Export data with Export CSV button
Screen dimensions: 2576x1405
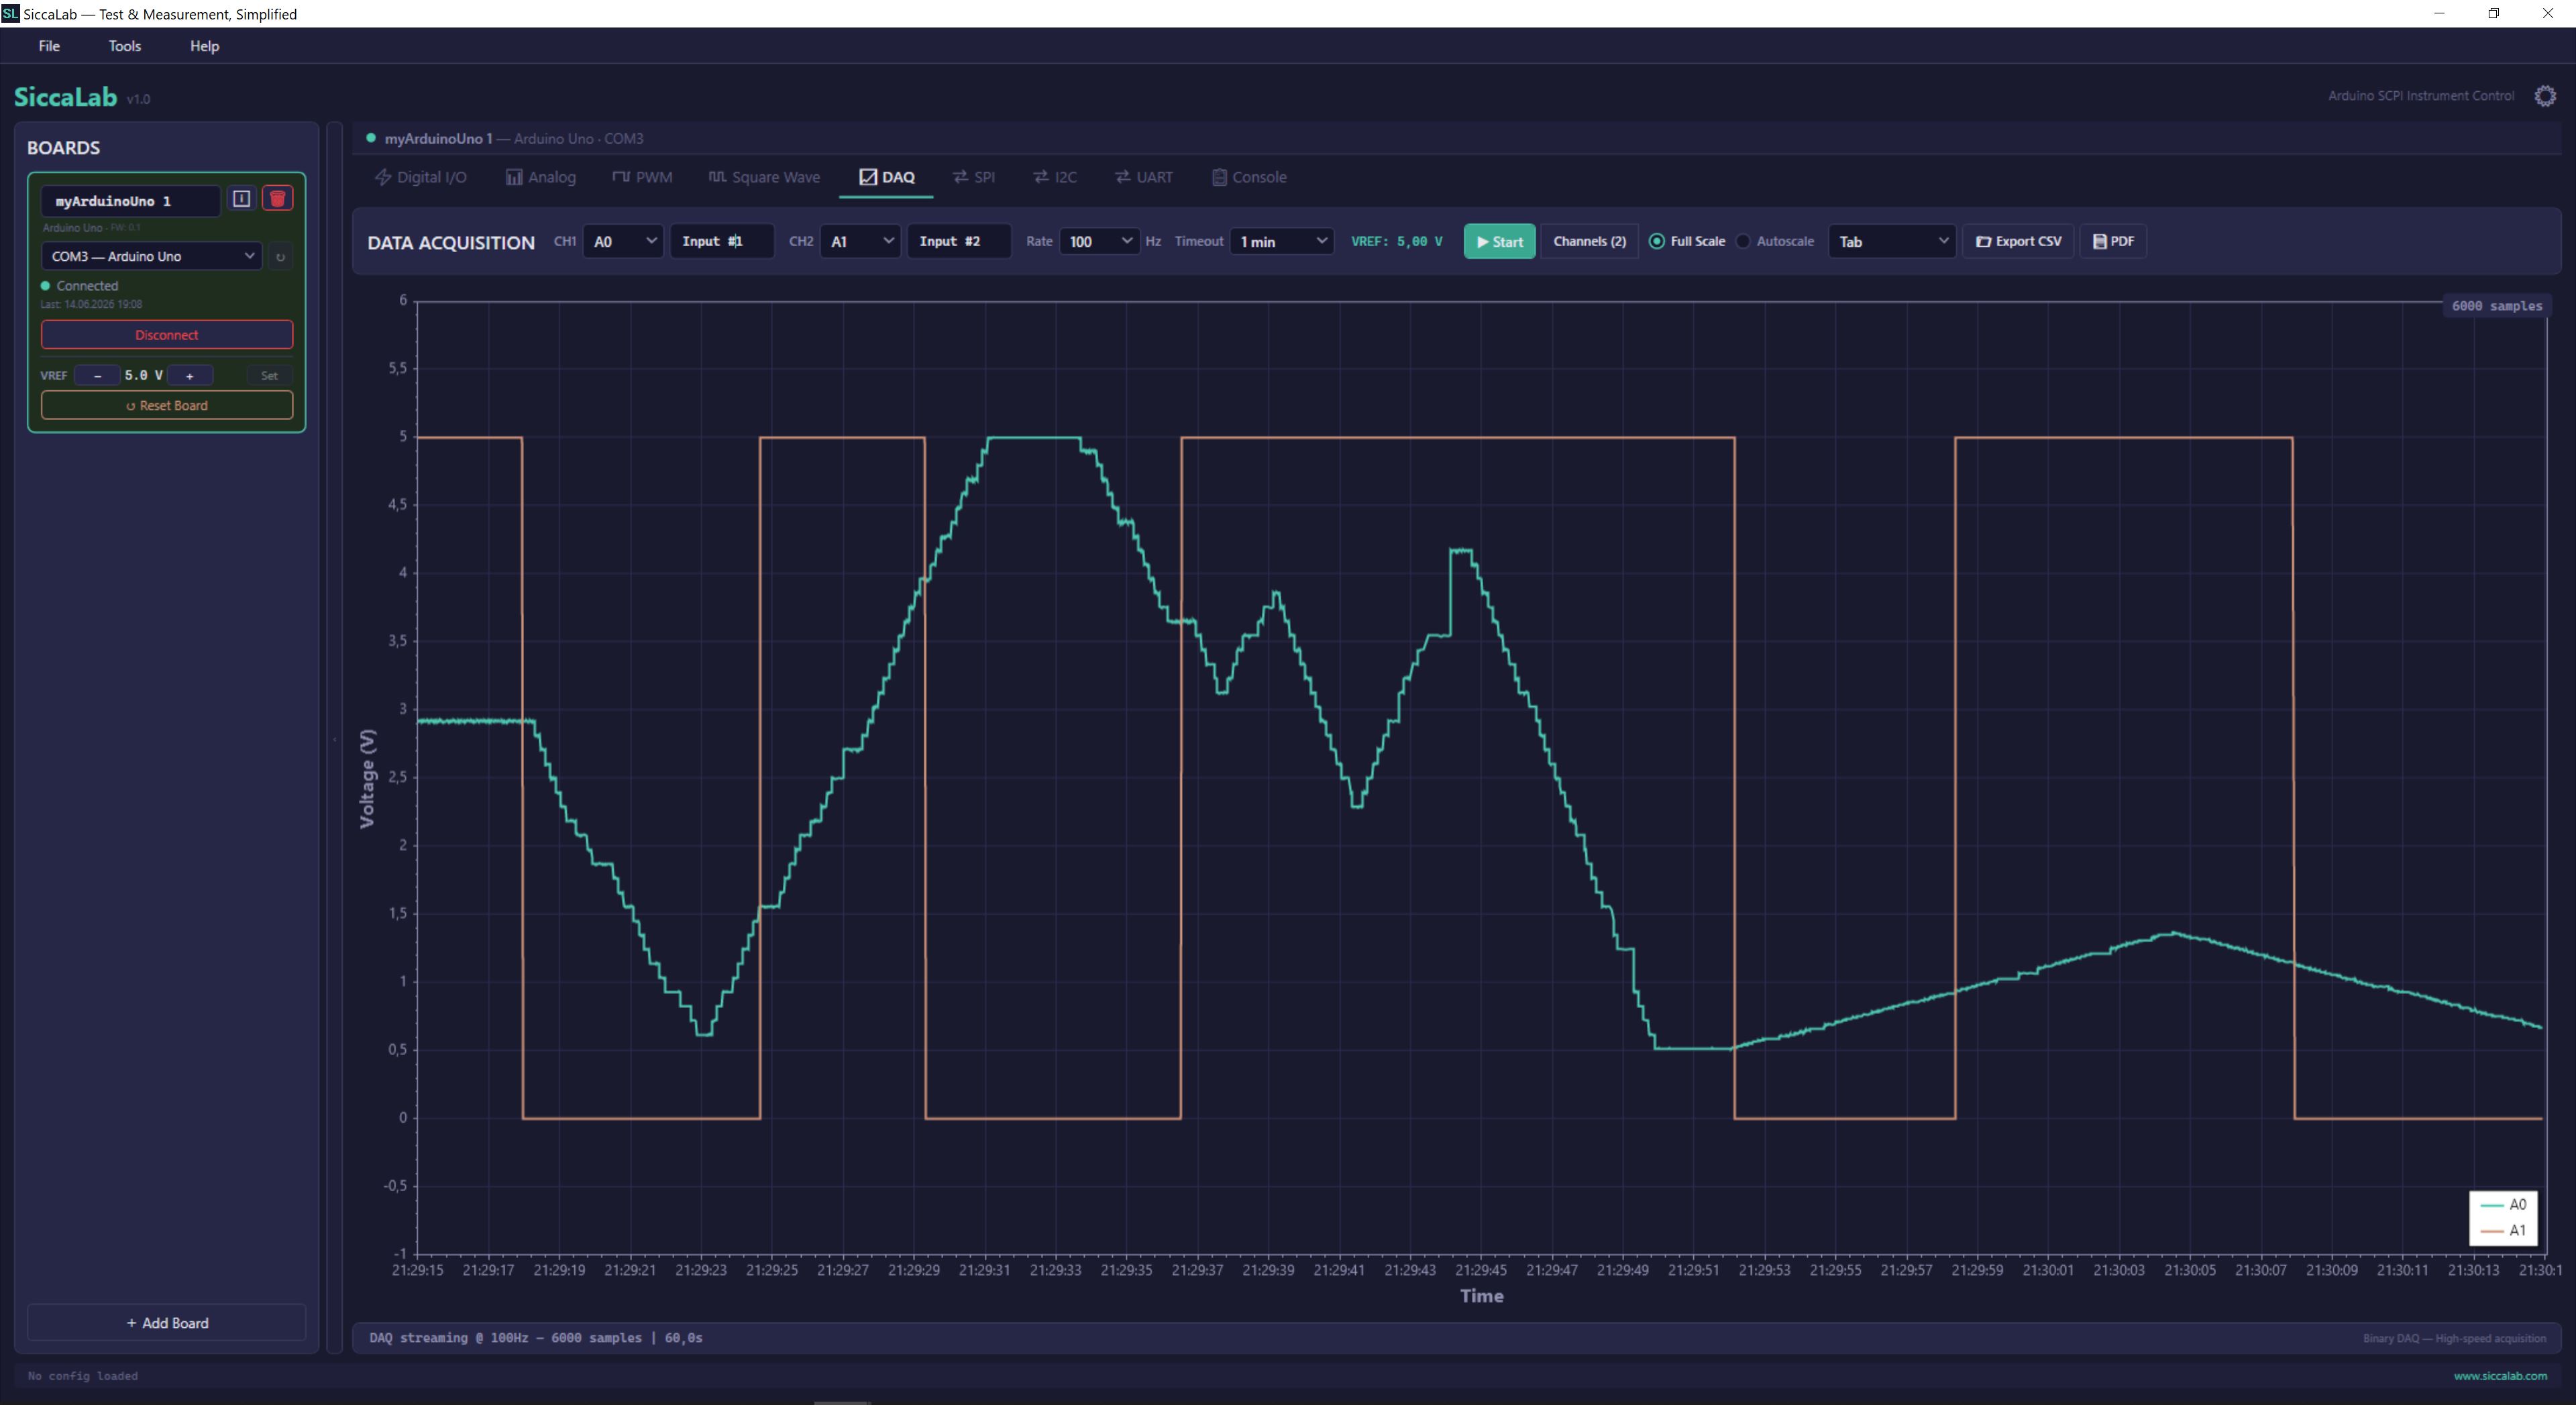tap(2018, 241)
